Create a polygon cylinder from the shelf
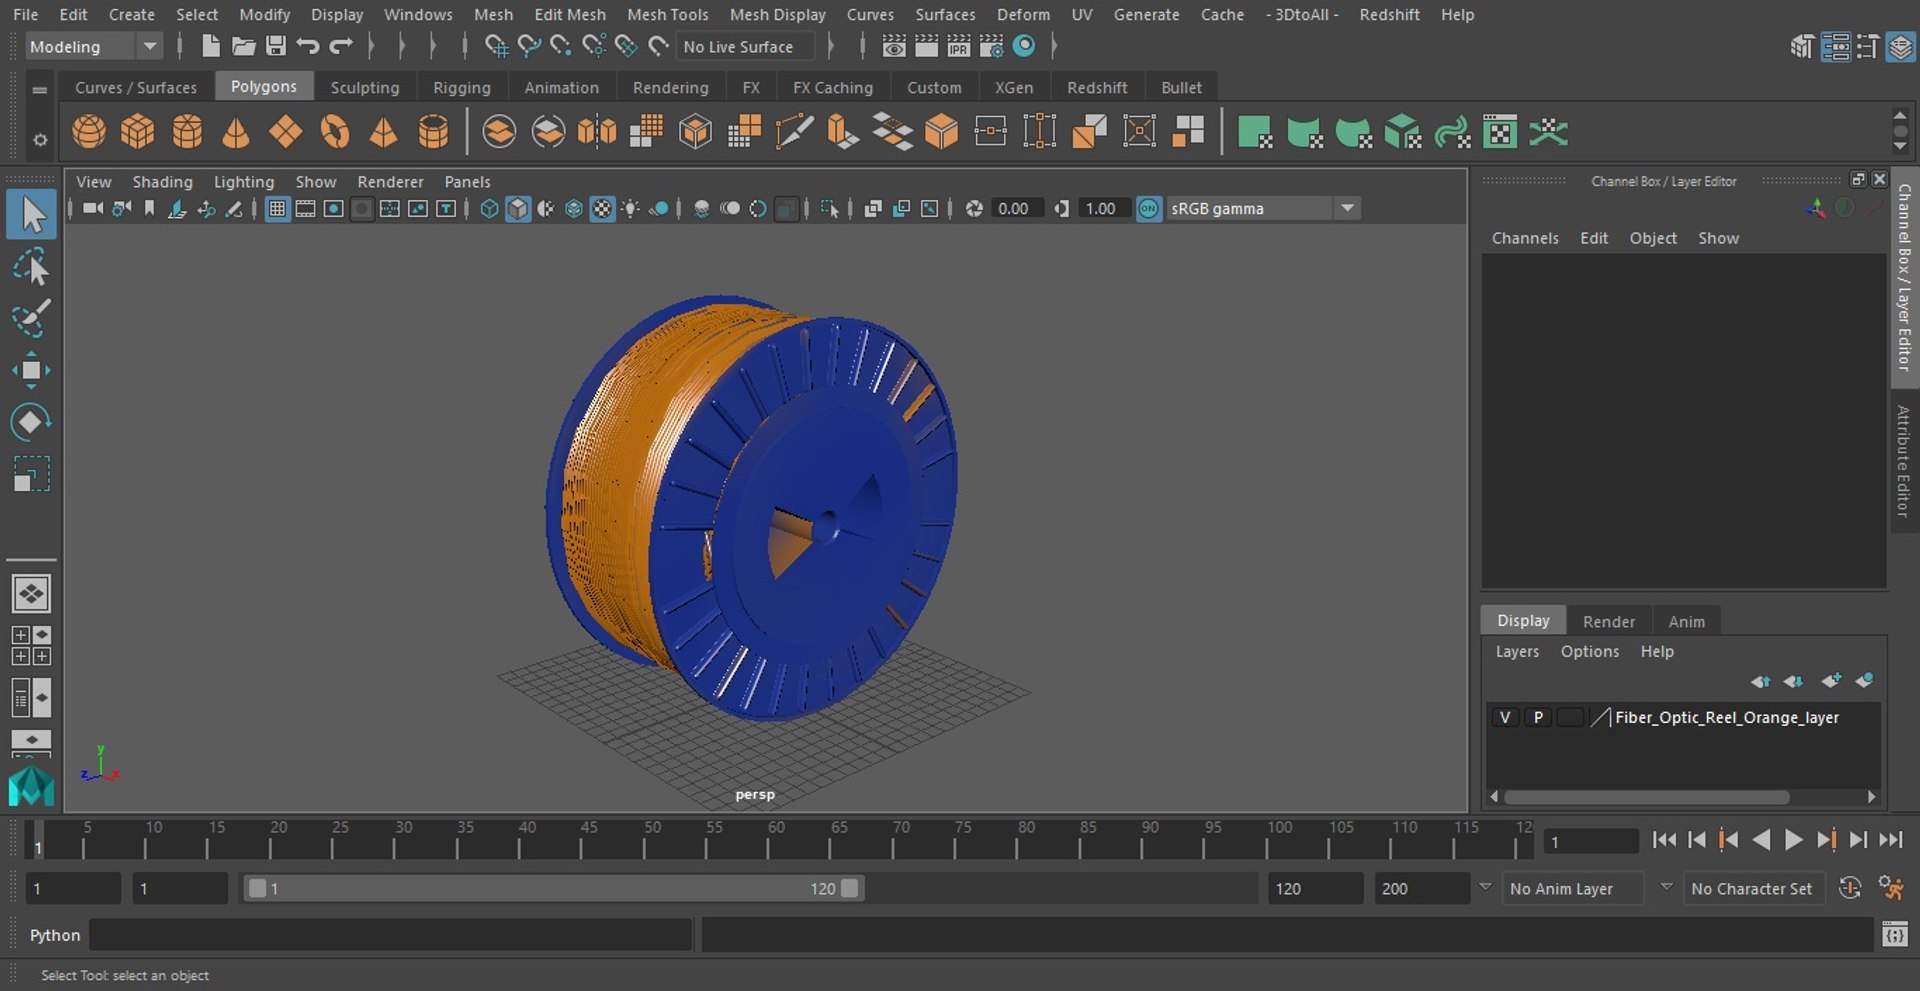The height and width of the screenshot is (991, 1920). 187,132
